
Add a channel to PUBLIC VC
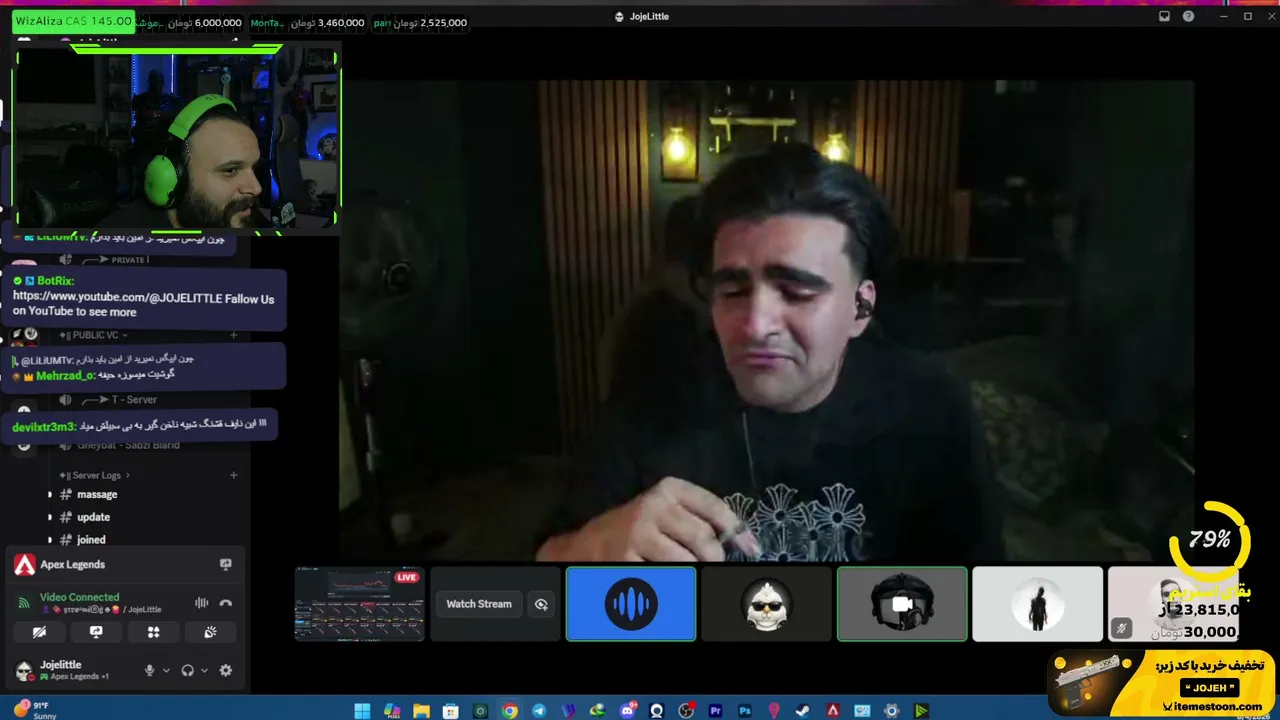pos(234,335)
